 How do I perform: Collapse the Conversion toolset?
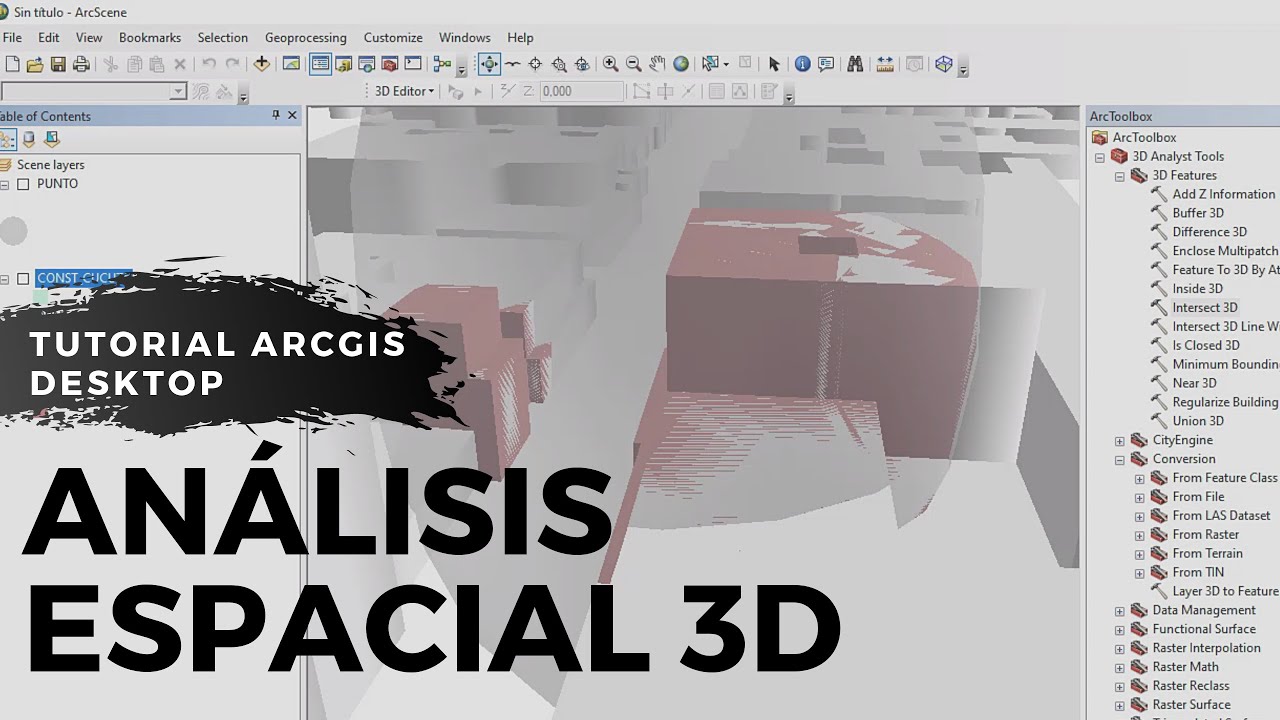[1120, 460]
